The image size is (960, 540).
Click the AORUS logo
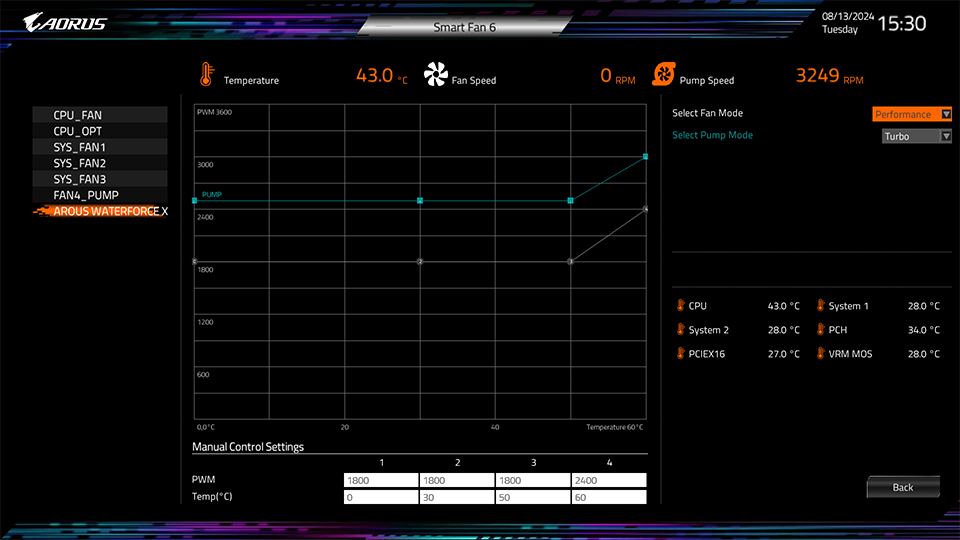point(65,23)
